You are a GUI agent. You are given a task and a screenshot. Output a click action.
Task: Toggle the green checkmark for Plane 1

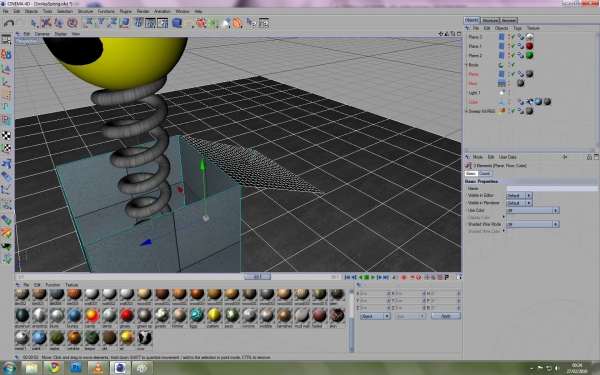pos(513,46)
